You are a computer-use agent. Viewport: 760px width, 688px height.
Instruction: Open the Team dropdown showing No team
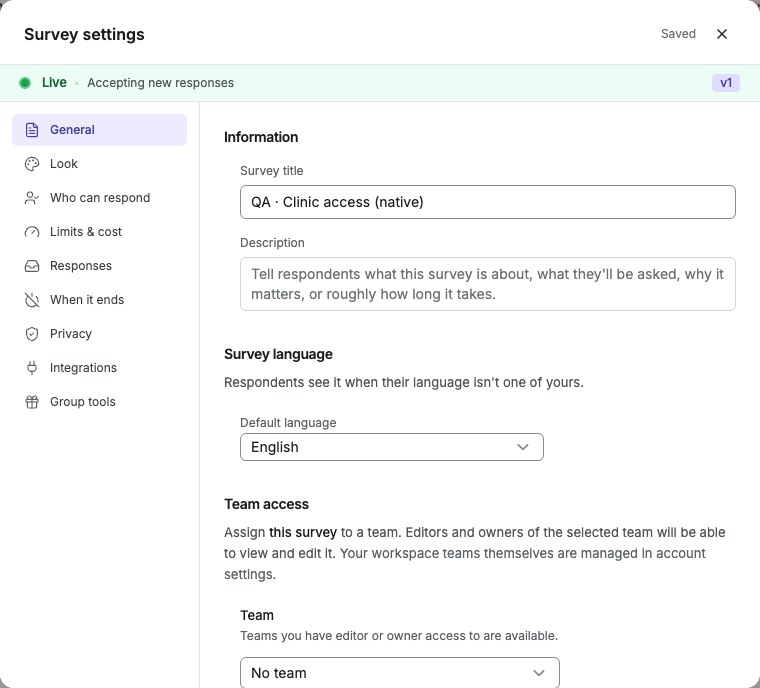(400, 672)
